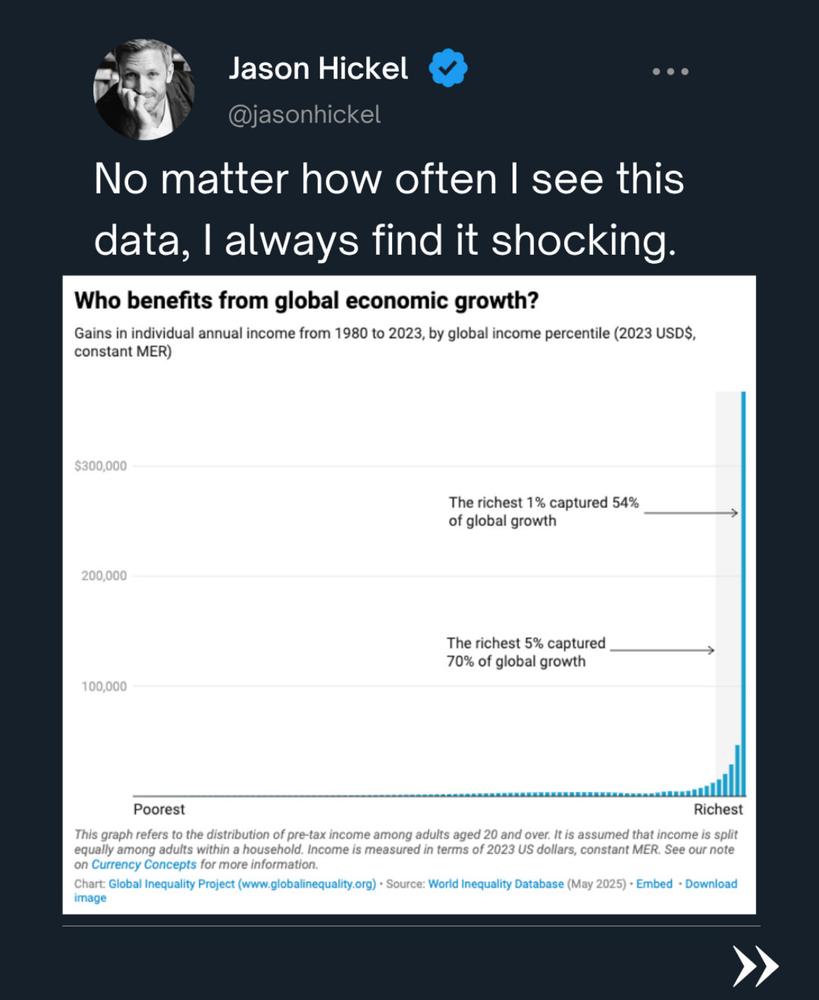Click the Download image link
This screenshot has height=1000, width=819.
click(x=711, y=884)
